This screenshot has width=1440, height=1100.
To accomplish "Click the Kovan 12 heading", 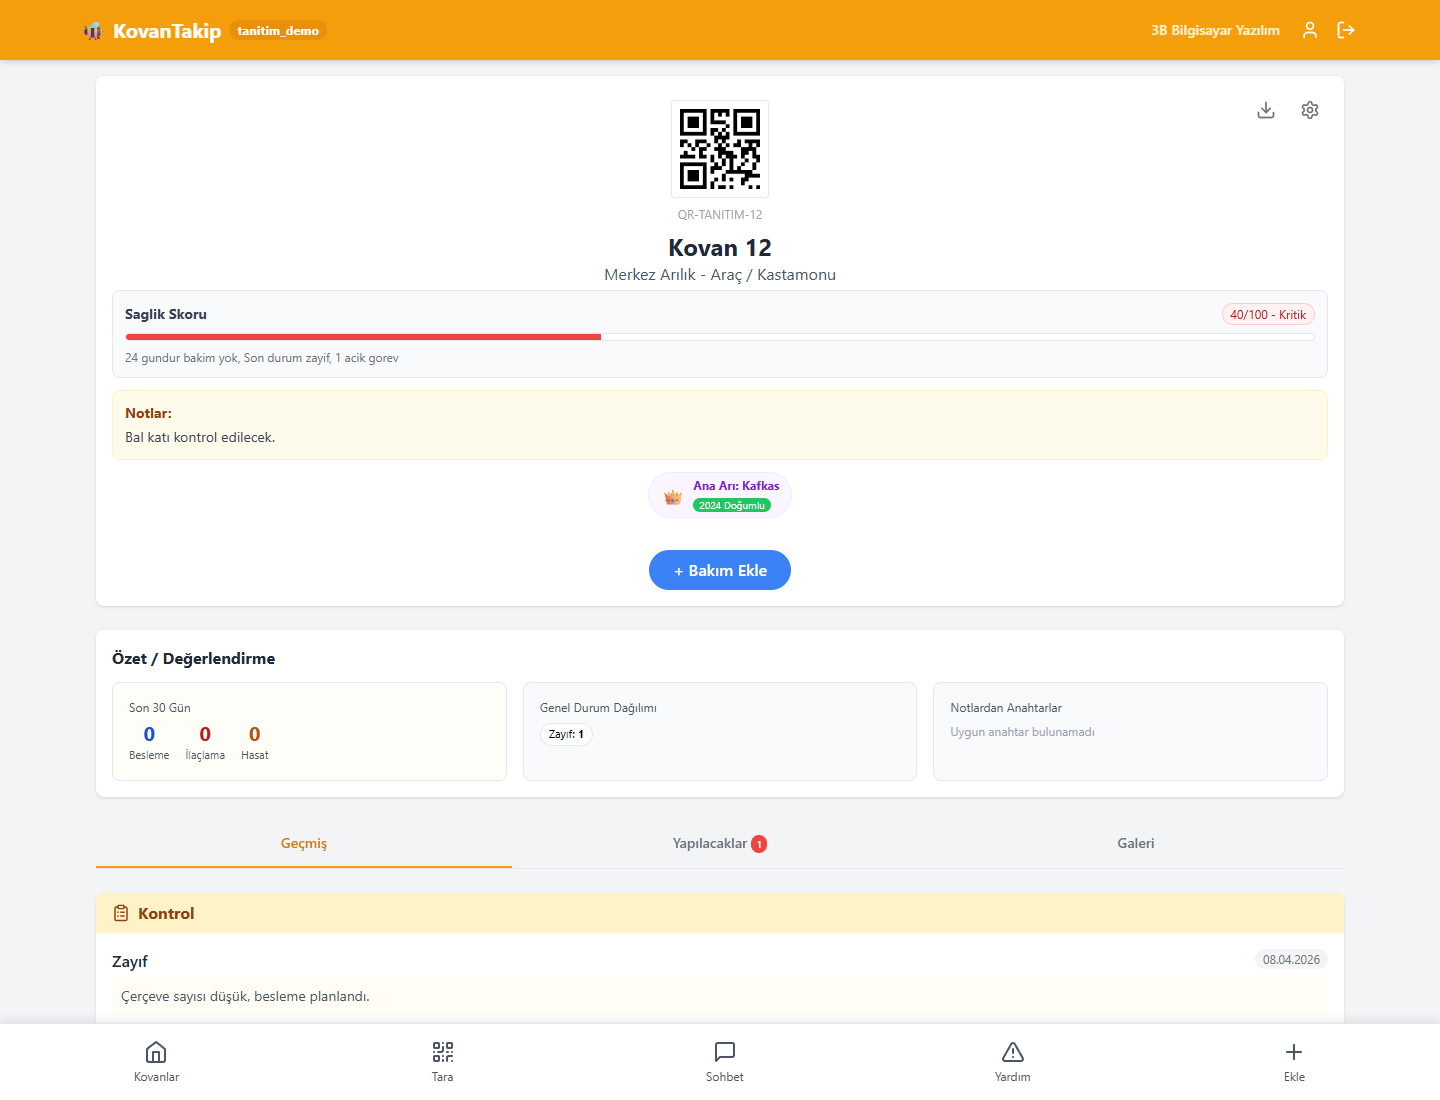I will [x=720, y=248].
